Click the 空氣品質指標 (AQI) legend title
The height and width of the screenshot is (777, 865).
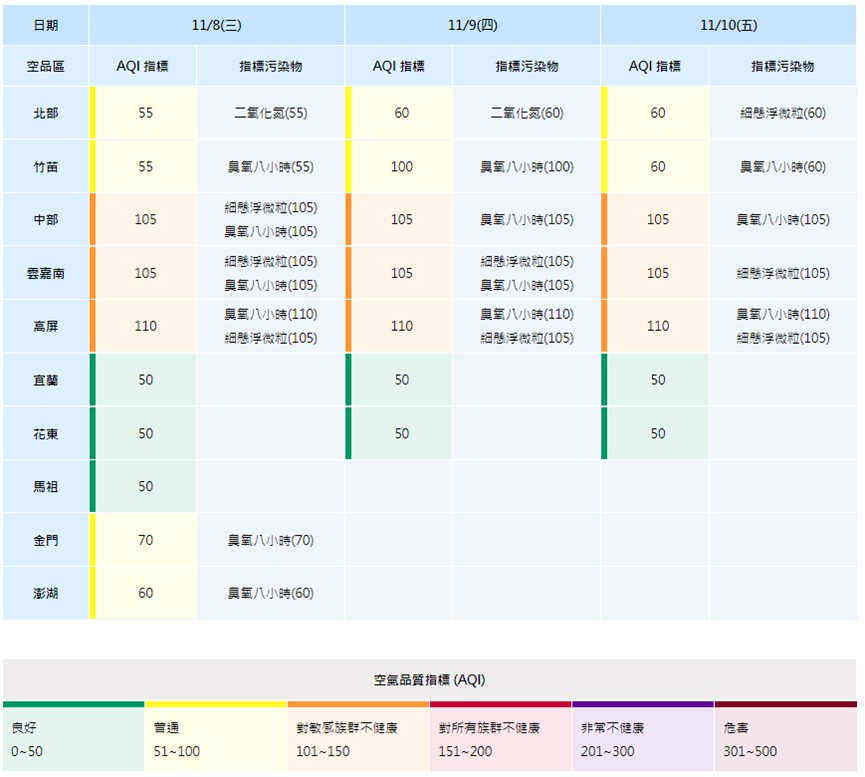click(429, 679)
